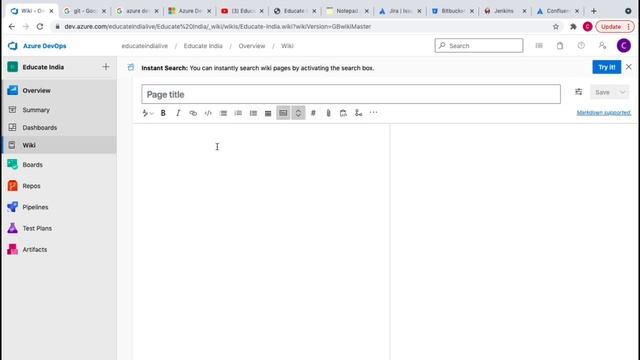Insert a task list
The height and width of the screenshot is (360, 640).
[x=253, y=113]
